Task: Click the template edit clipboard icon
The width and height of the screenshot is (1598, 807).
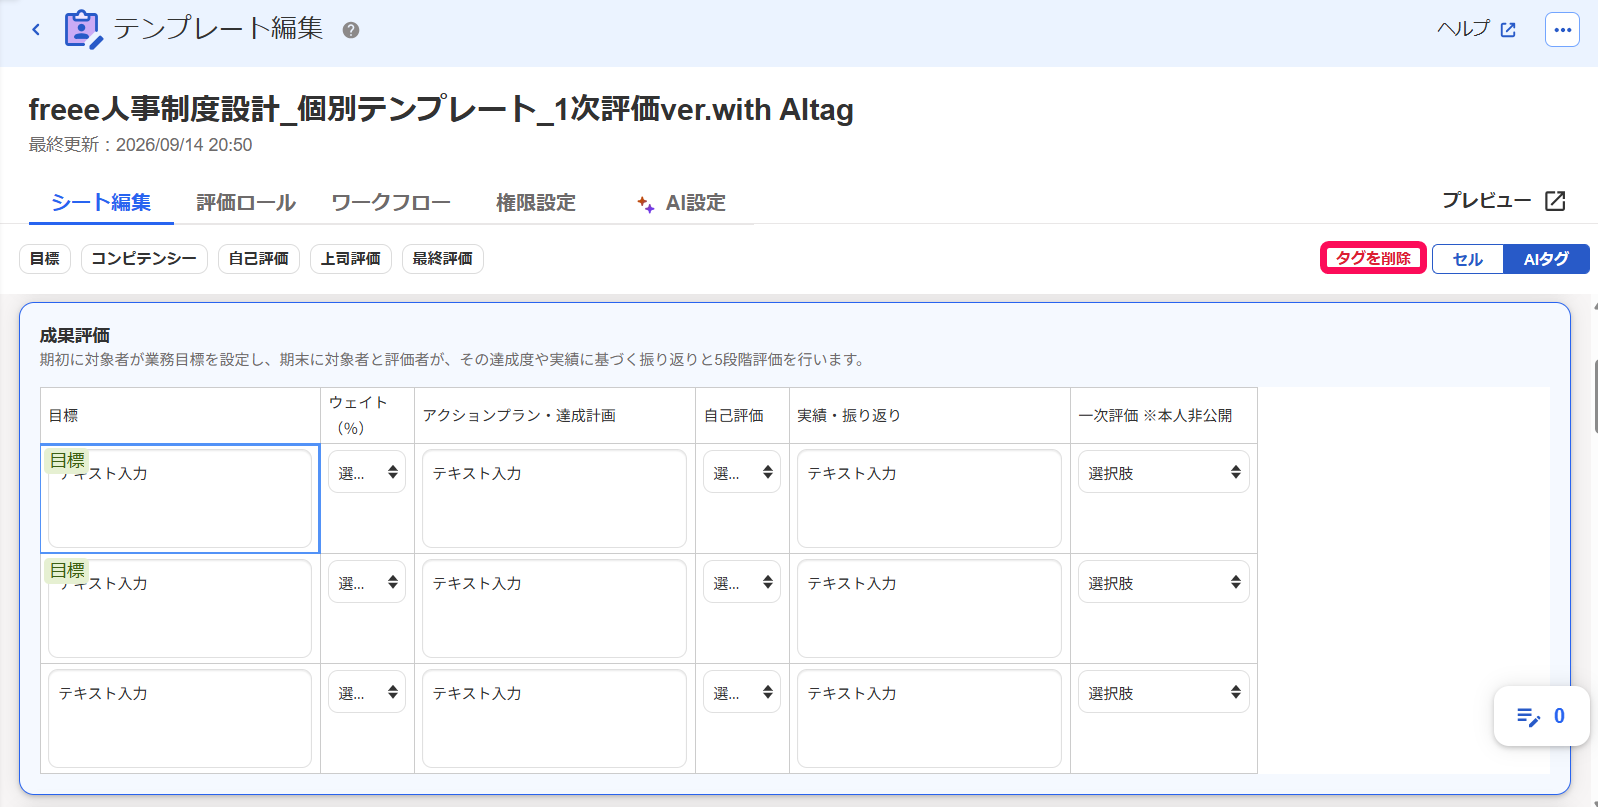Action: tap(83, 29)
